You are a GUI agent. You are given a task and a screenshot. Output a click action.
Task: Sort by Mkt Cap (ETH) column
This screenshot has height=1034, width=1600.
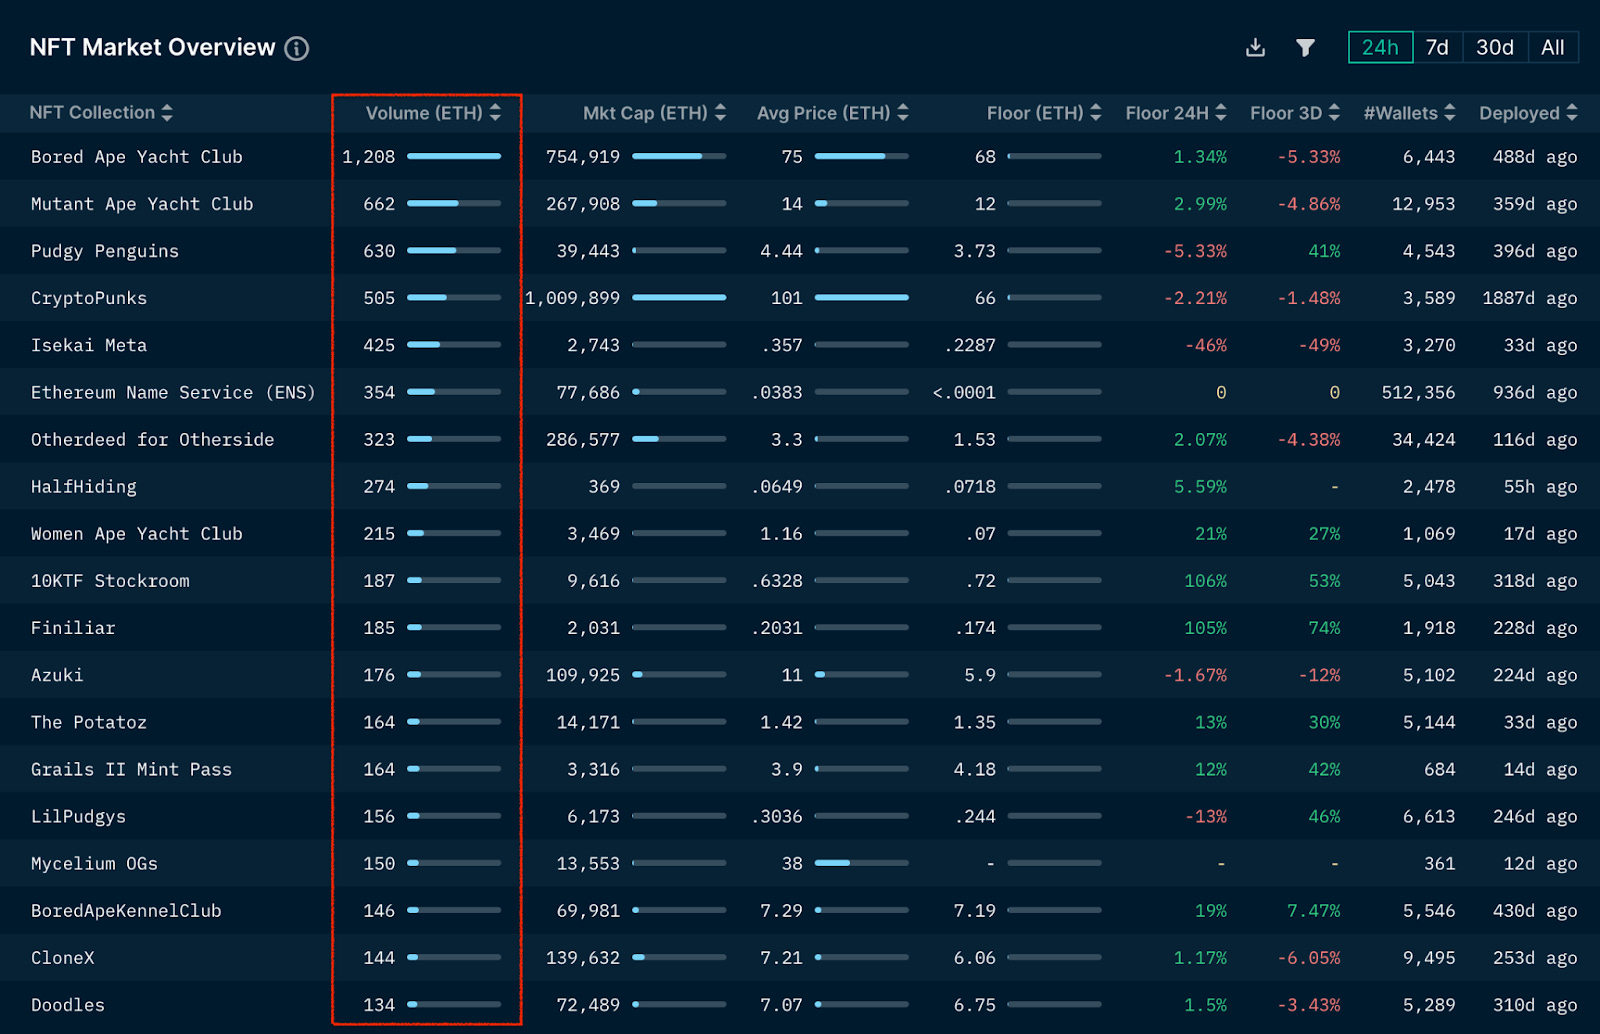click(654, 113)
